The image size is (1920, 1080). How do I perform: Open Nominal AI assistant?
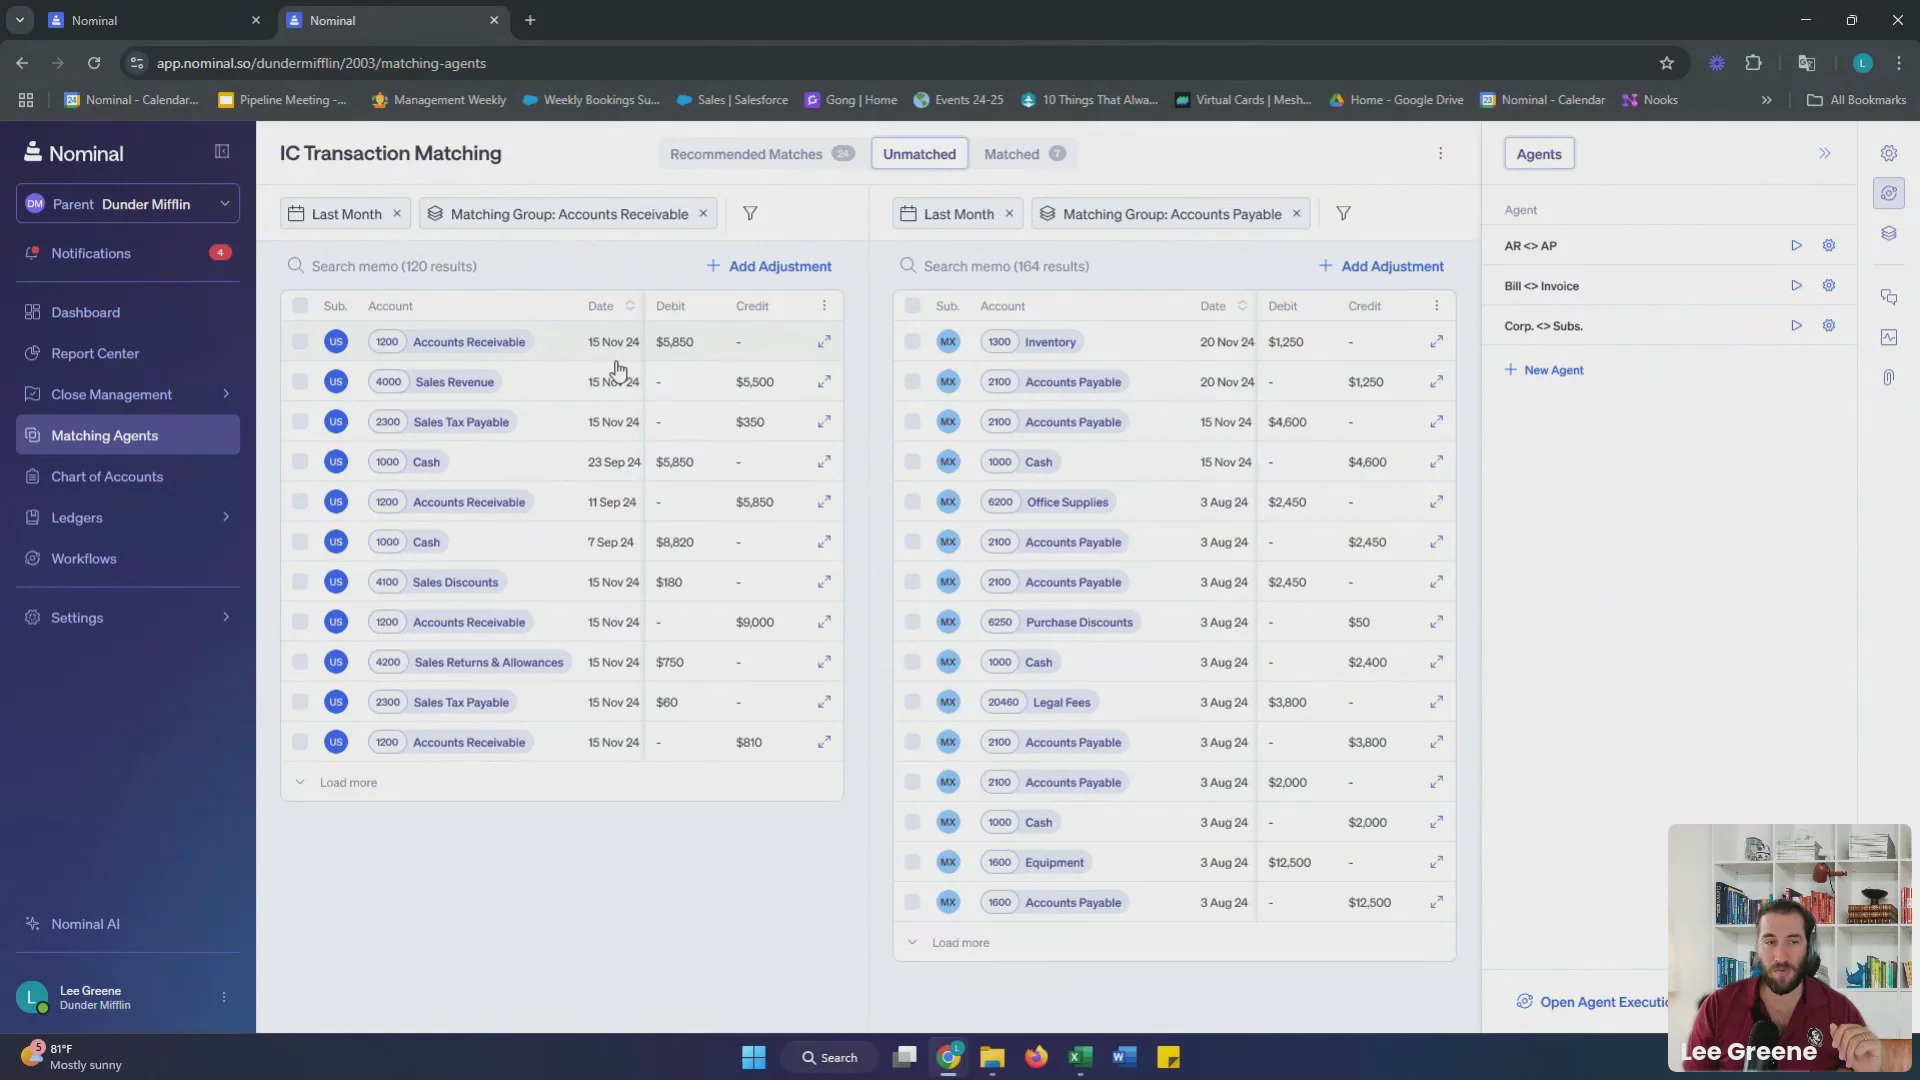point(128,924)
